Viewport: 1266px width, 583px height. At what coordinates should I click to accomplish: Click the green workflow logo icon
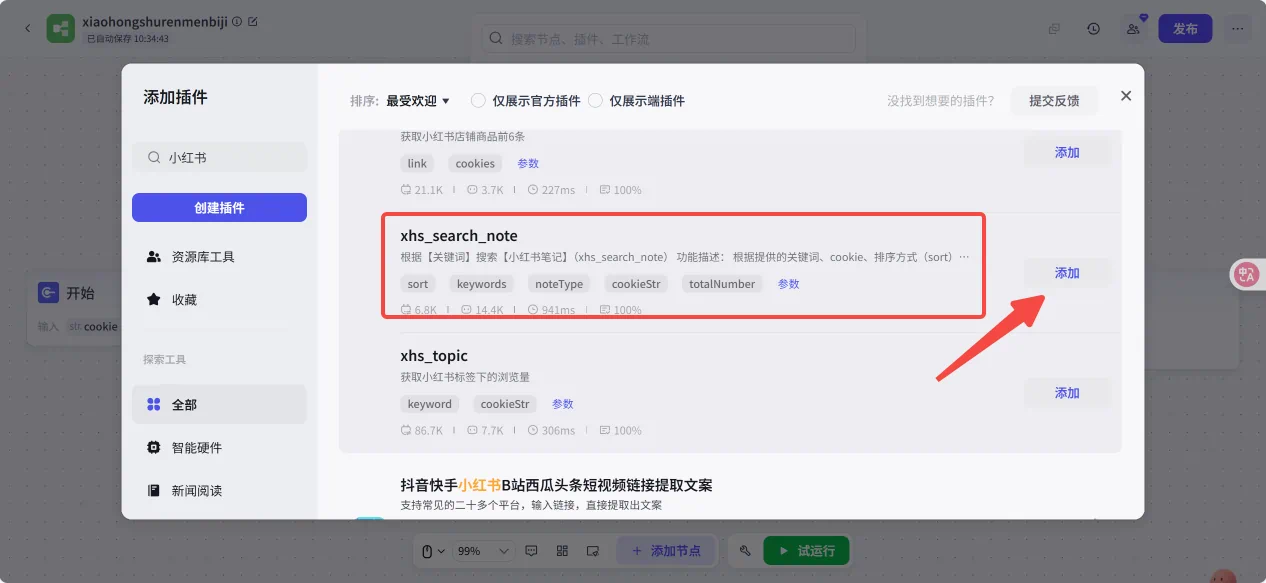coord(61,29)
